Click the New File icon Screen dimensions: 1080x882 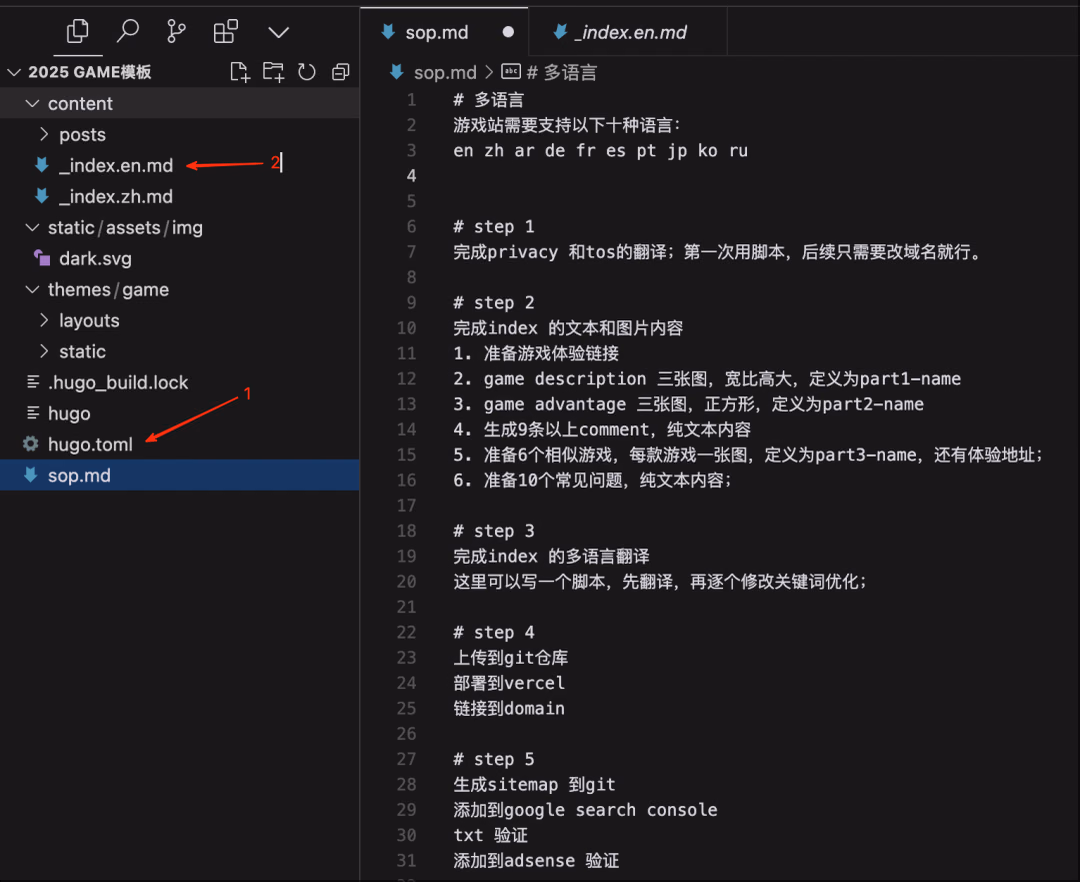coord(240,72)
